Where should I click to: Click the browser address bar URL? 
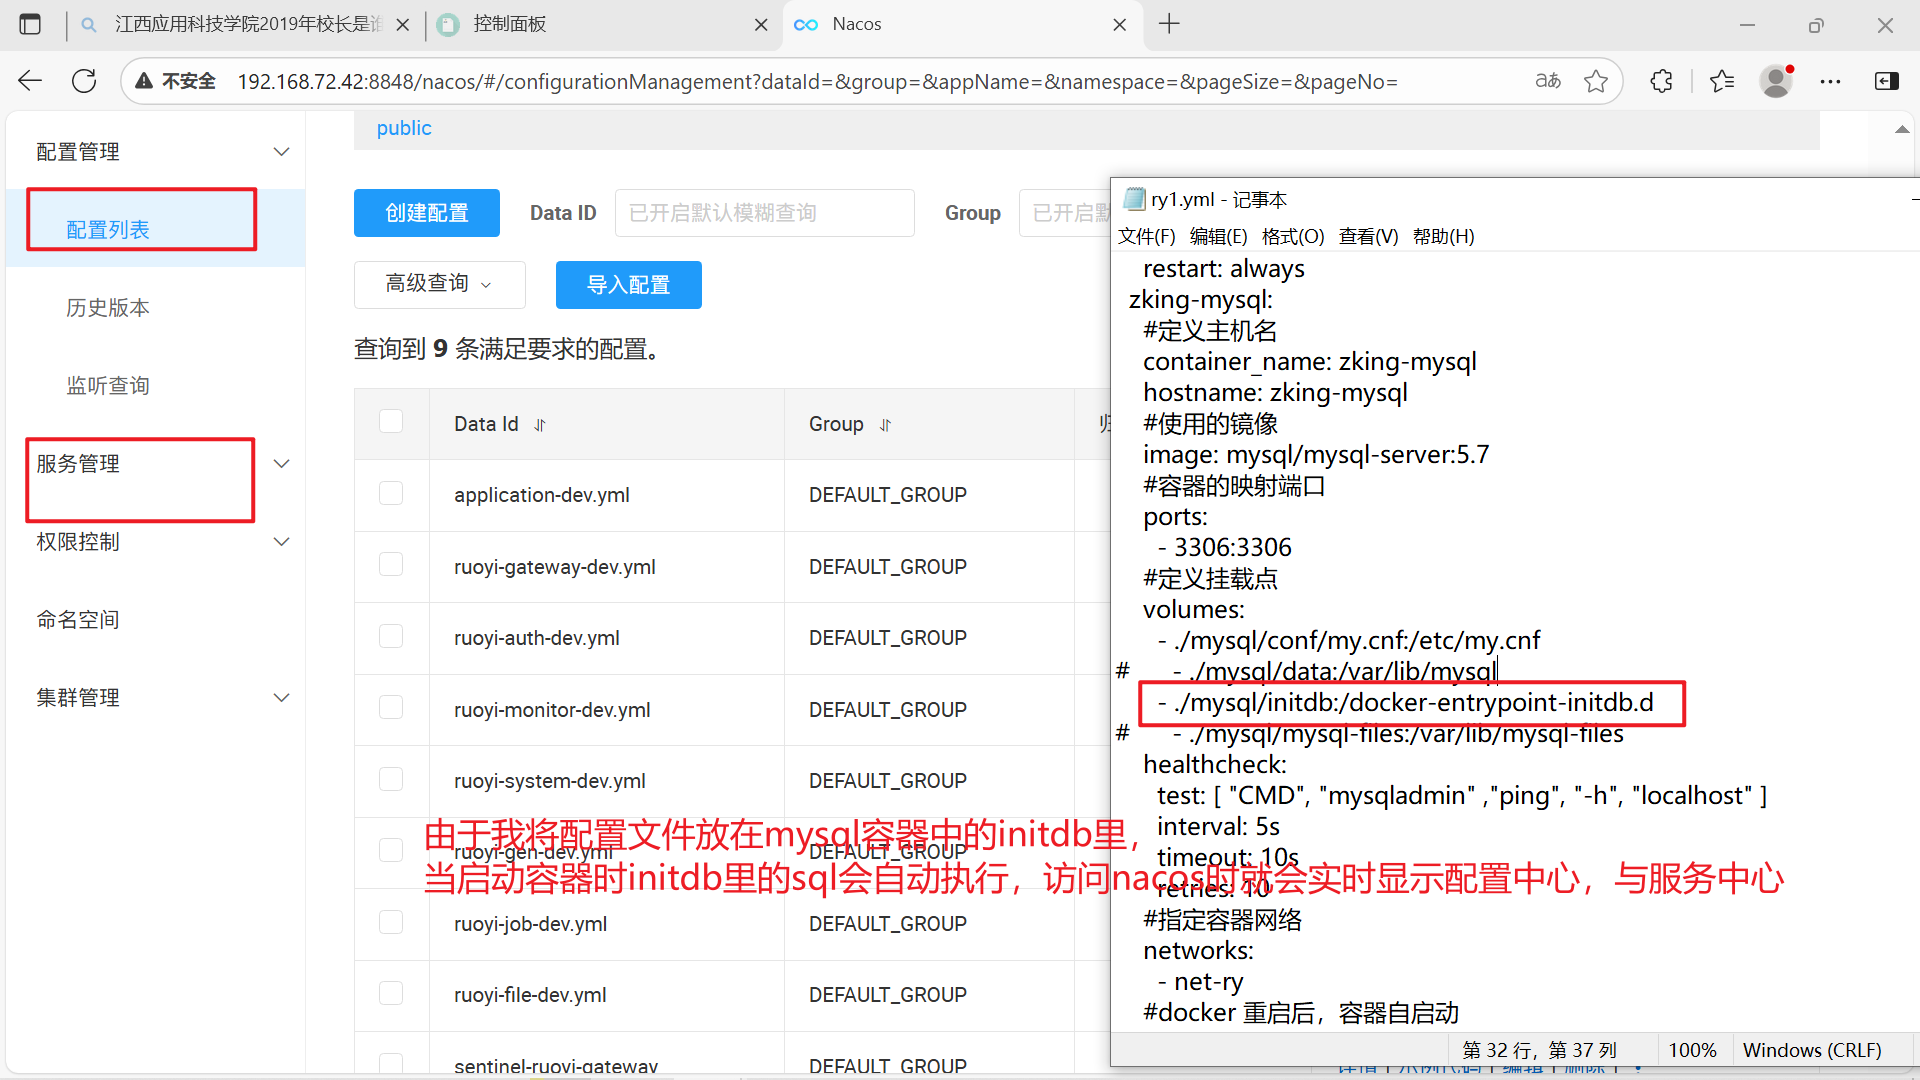[x=817, y=81]
